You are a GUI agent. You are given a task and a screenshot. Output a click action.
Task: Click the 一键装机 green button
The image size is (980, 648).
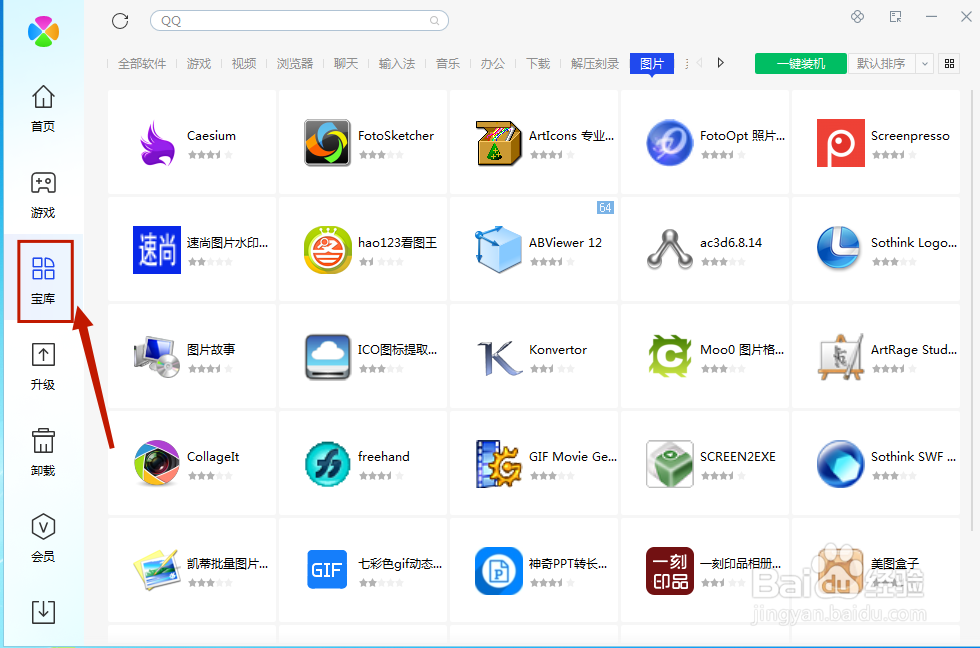coord(801,64)
